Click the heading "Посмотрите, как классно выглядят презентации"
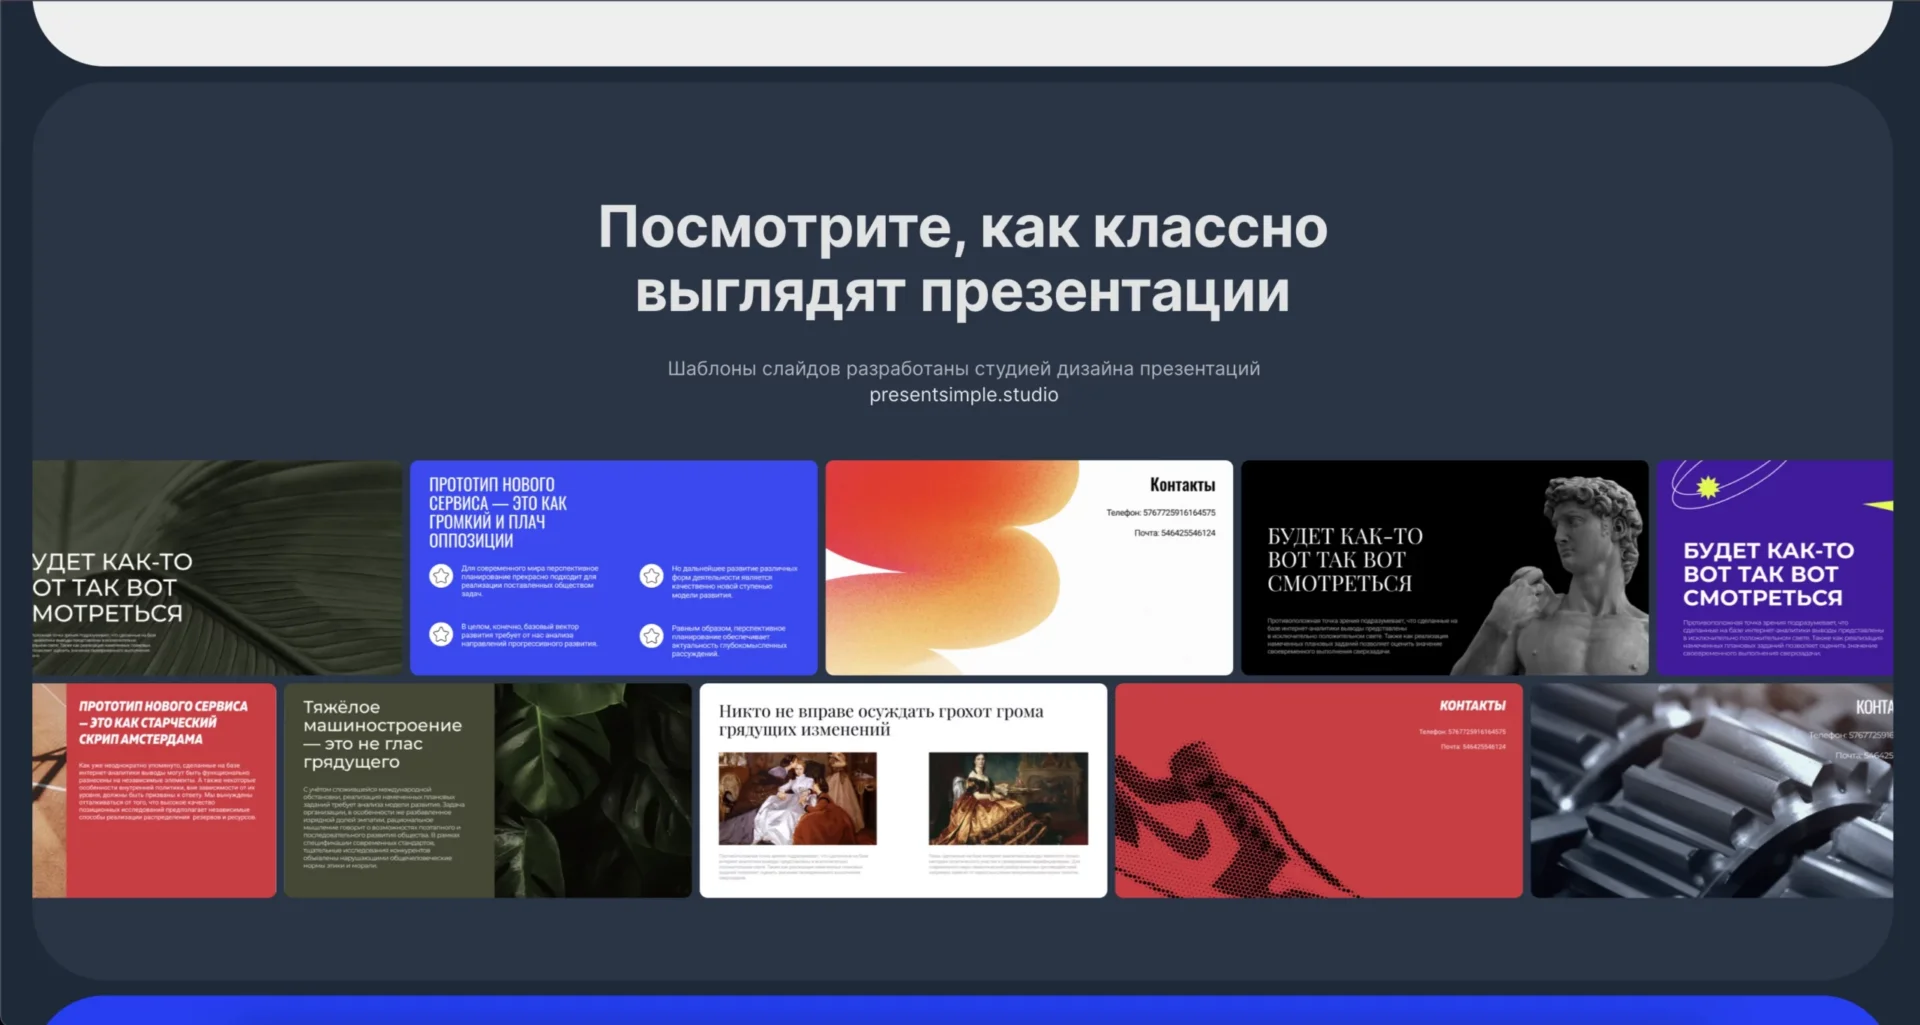 [962, 259]
